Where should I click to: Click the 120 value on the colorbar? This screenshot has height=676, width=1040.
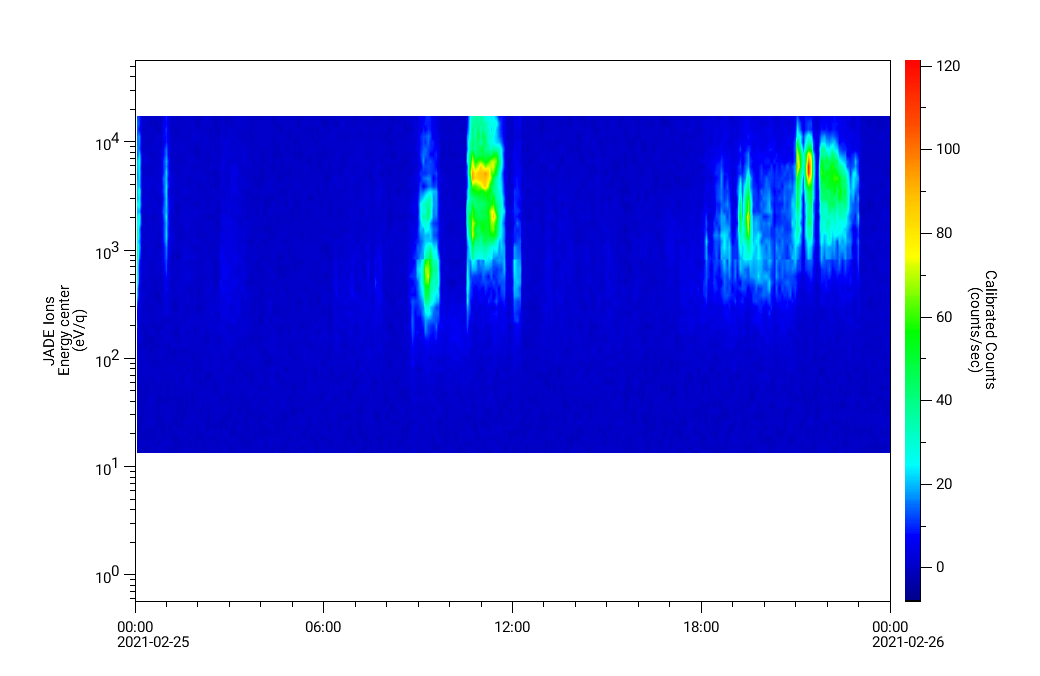point(948,66)
